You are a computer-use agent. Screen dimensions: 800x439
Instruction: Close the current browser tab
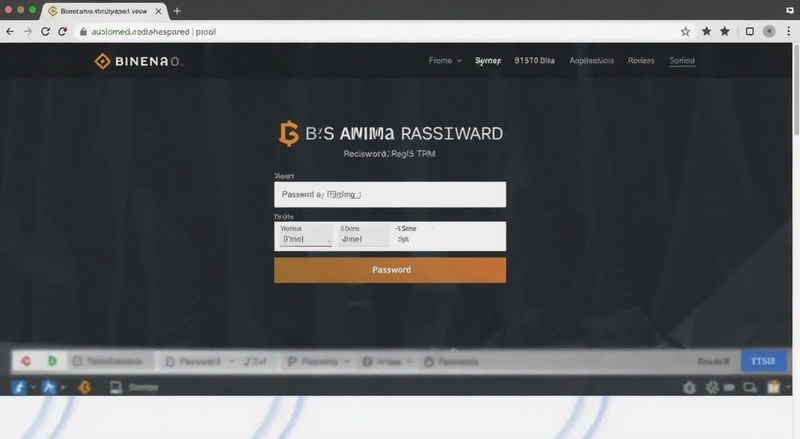tap(158, 11)
